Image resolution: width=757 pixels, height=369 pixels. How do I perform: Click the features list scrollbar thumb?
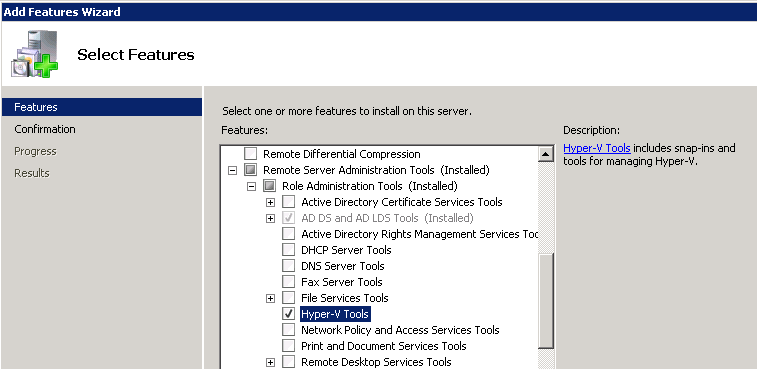(x=546, y=300)
